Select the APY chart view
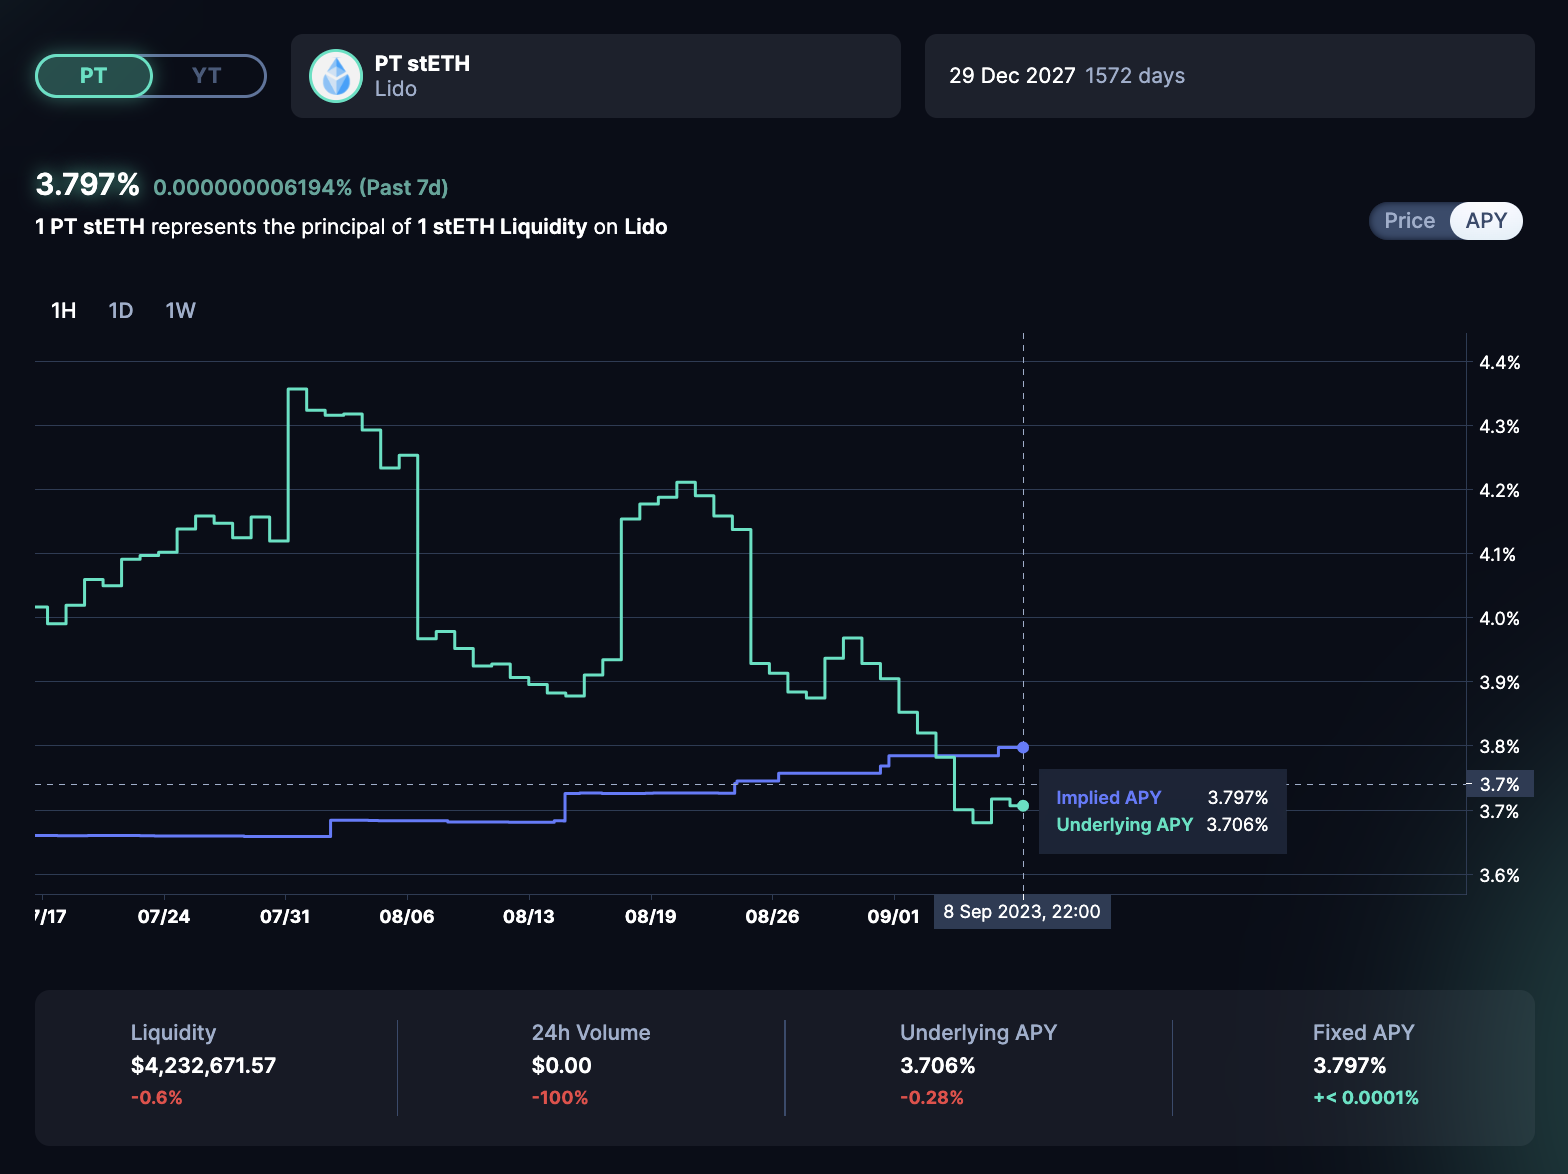 [1485, 221]
